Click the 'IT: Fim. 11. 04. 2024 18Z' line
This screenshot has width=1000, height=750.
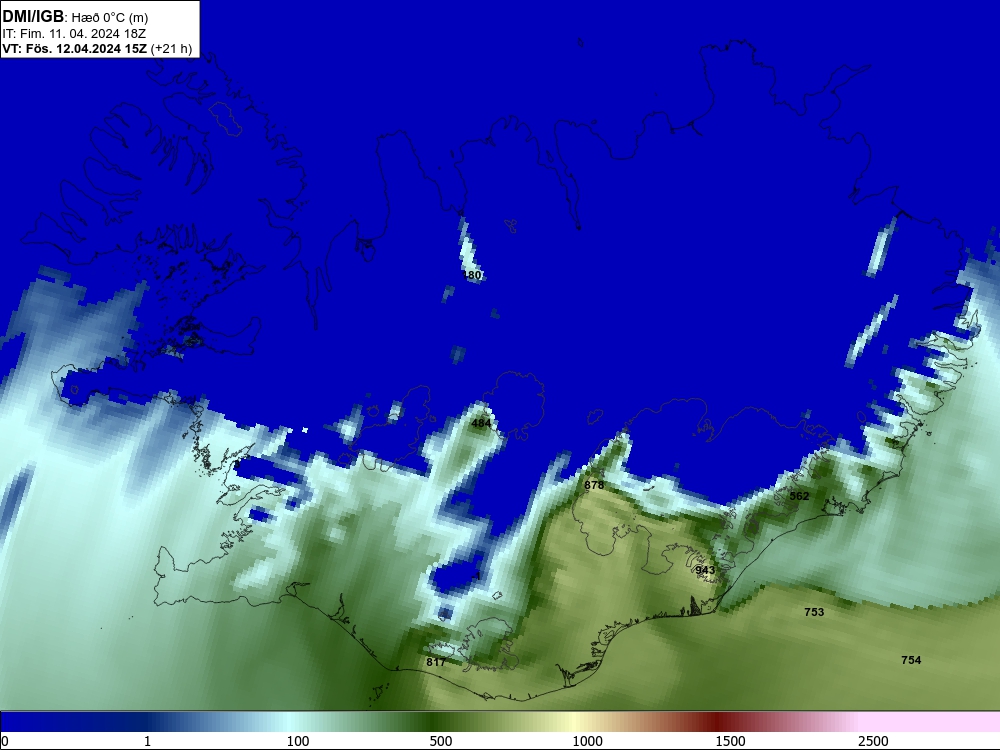pos(74,33)
